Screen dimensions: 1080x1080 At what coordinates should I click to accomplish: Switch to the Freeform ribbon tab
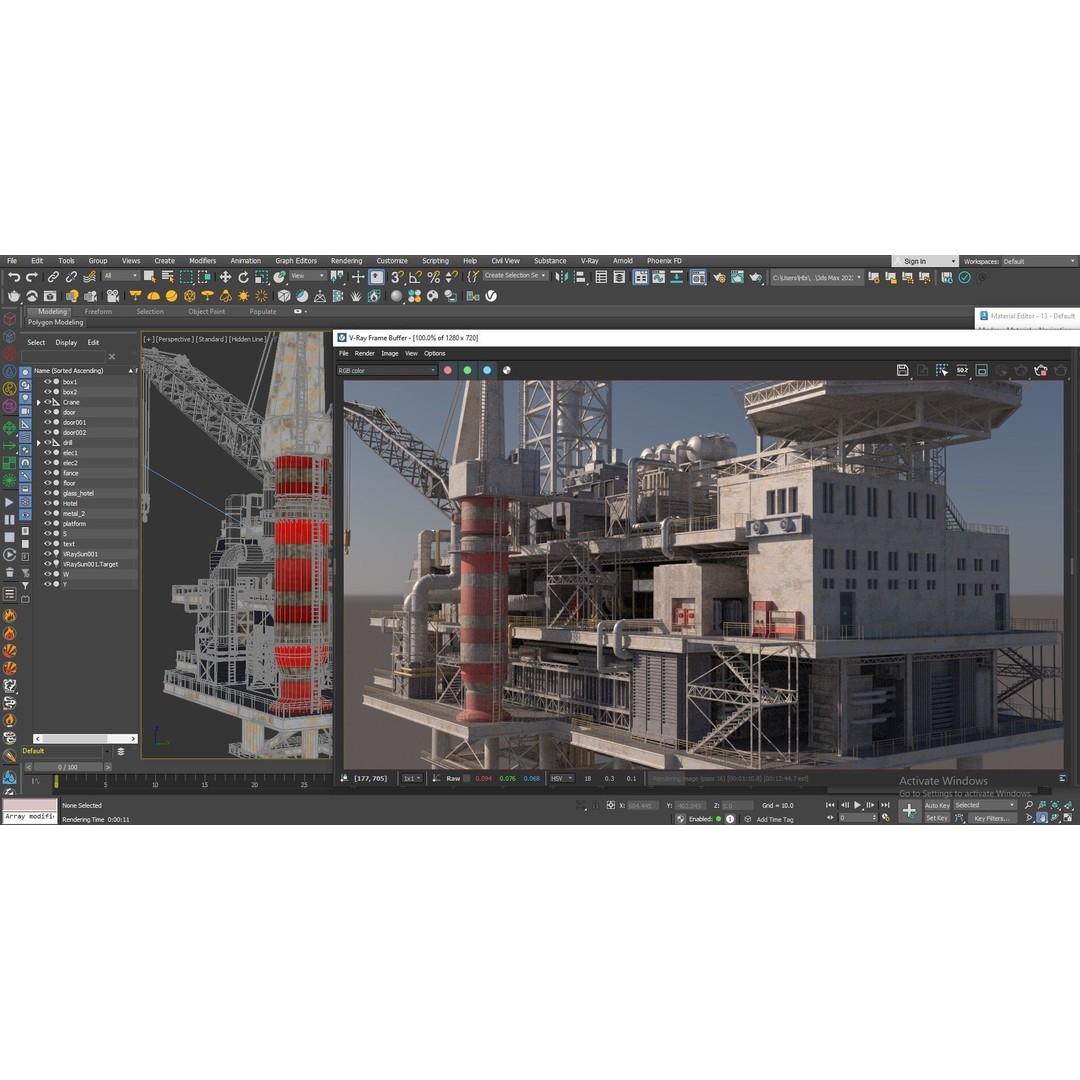coord(97,311)
